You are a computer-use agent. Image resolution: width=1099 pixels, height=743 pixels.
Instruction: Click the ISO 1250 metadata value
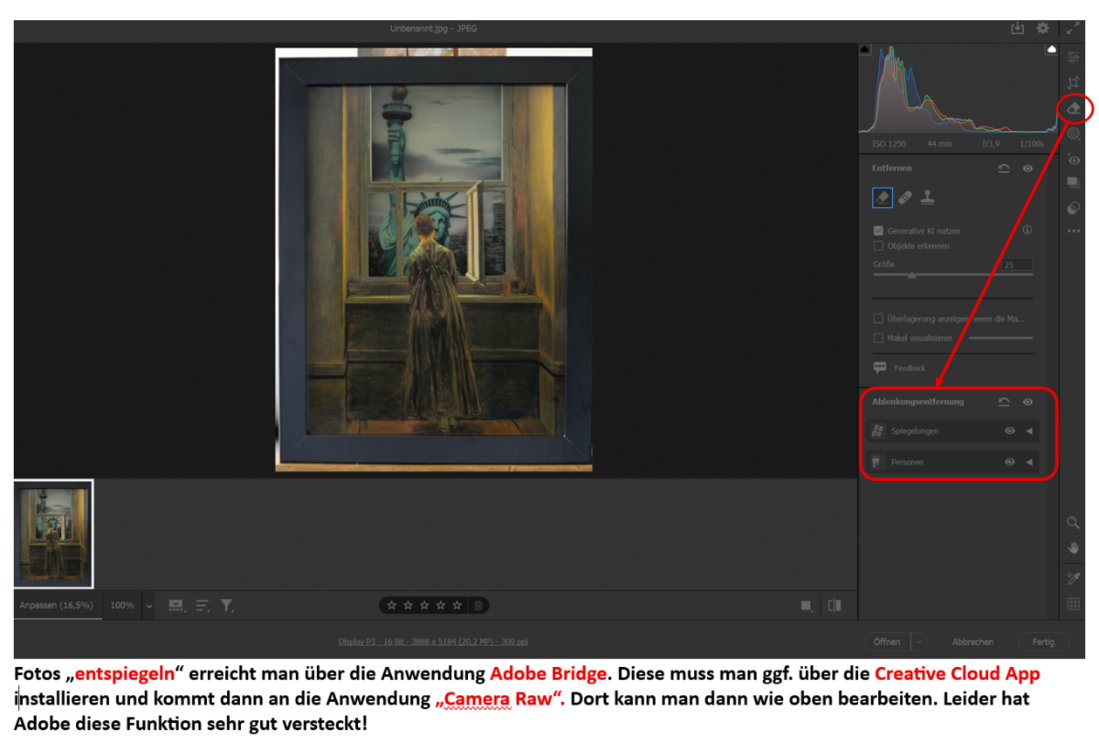[x=889, y=144]
